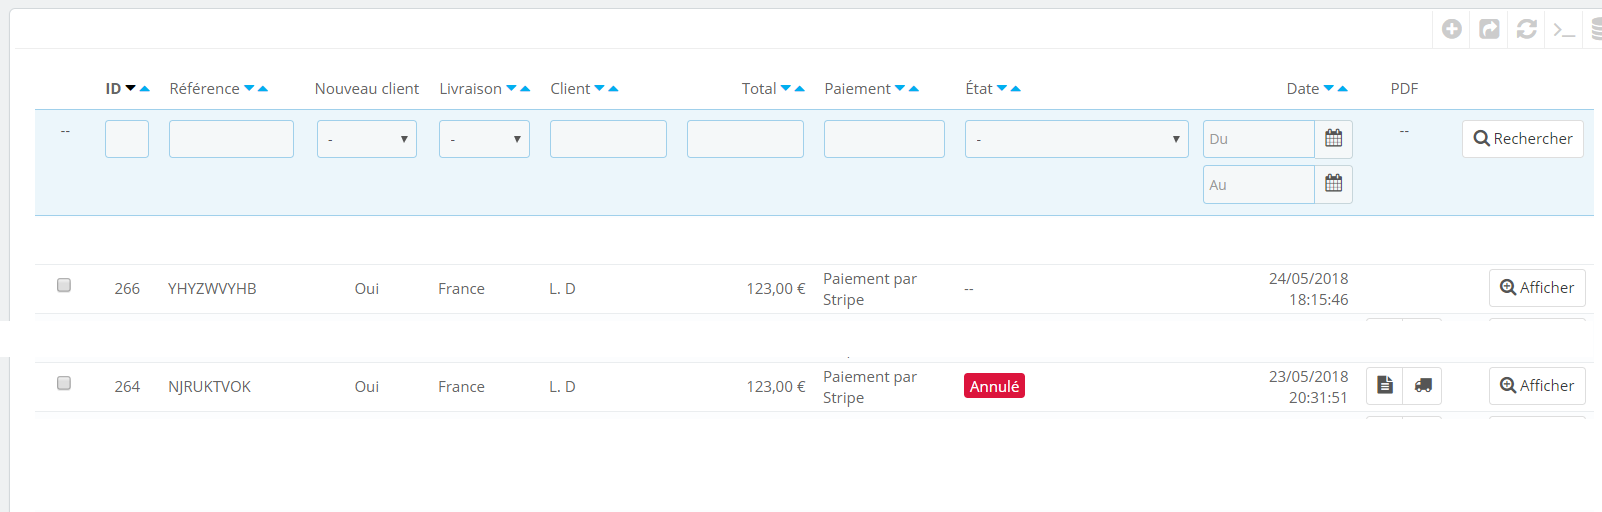Click date 23/05/2018 20:31:51
Image resolution: width=1602 pixels, height=512 pixels.
click(1308, 387)
